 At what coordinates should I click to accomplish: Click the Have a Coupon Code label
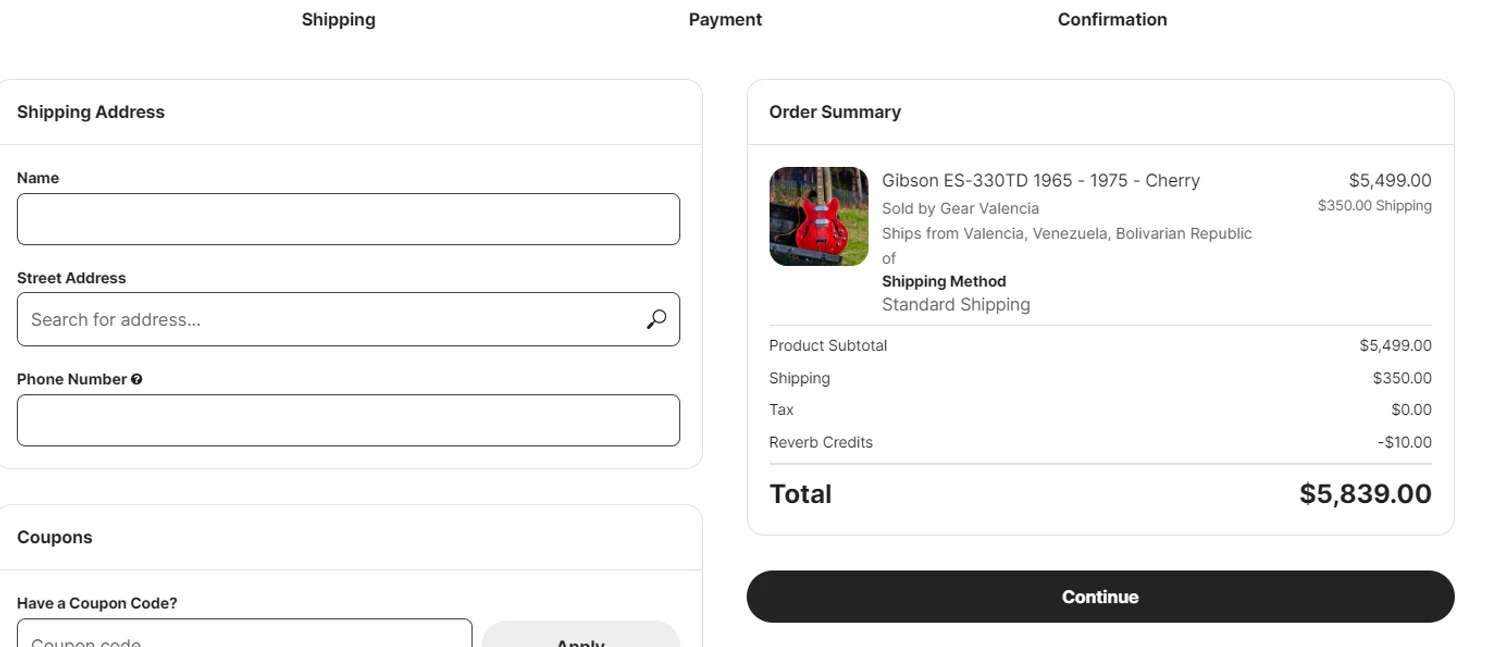97,603
